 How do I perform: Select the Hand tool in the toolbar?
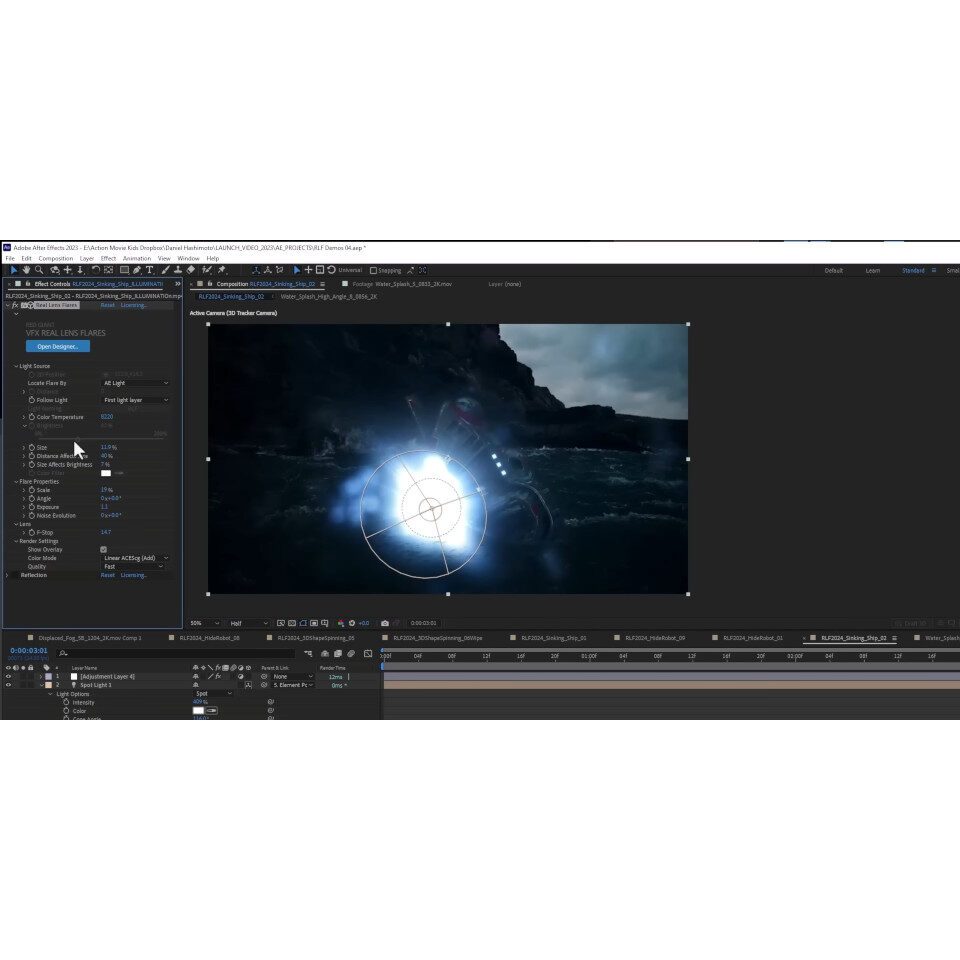point(26,270)
